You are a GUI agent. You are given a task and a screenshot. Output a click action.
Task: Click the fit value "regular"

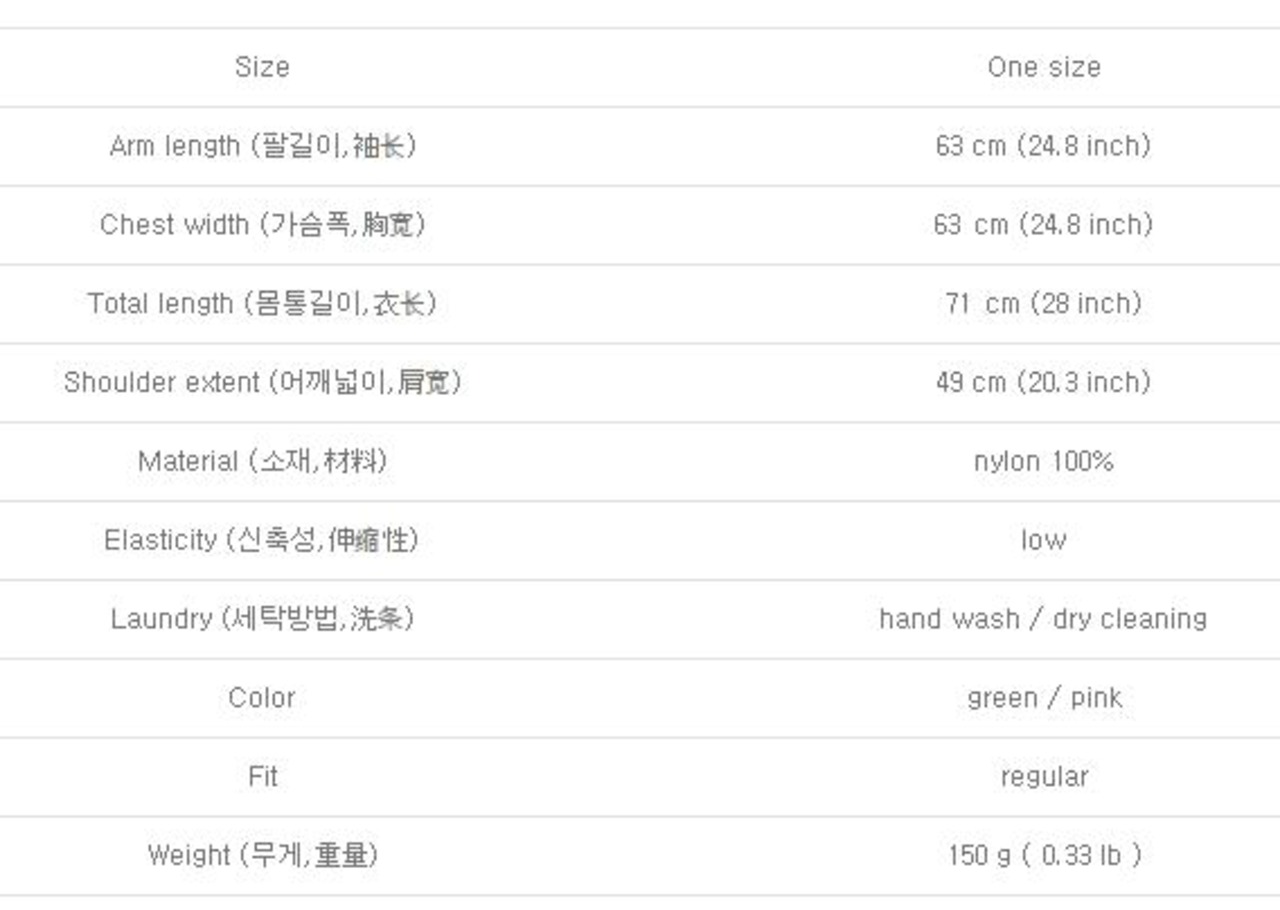tap(1043, 776)
